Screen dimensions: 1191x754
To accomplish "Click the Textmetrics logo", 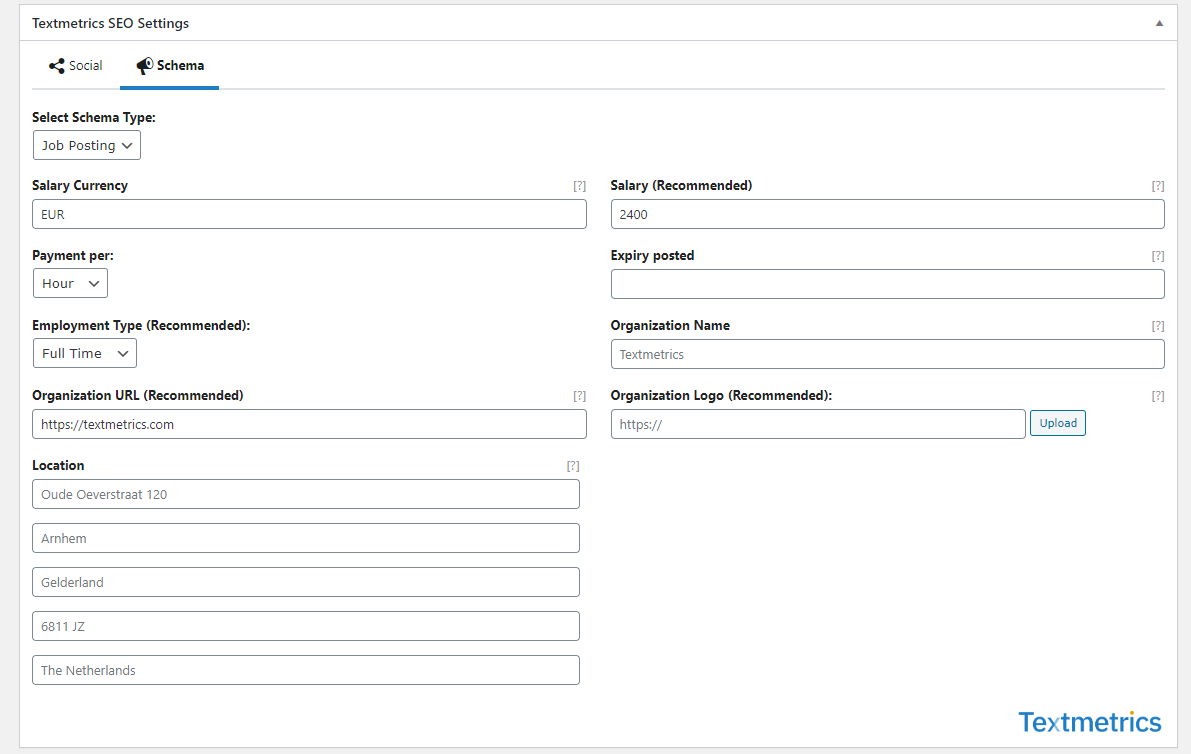I will click(x=1089, y=722).
